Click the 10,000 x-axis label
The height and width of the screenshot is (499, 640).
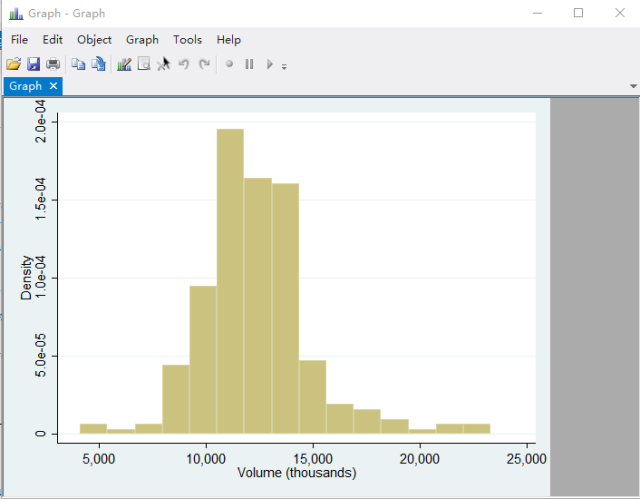click(x=206, y=459)
